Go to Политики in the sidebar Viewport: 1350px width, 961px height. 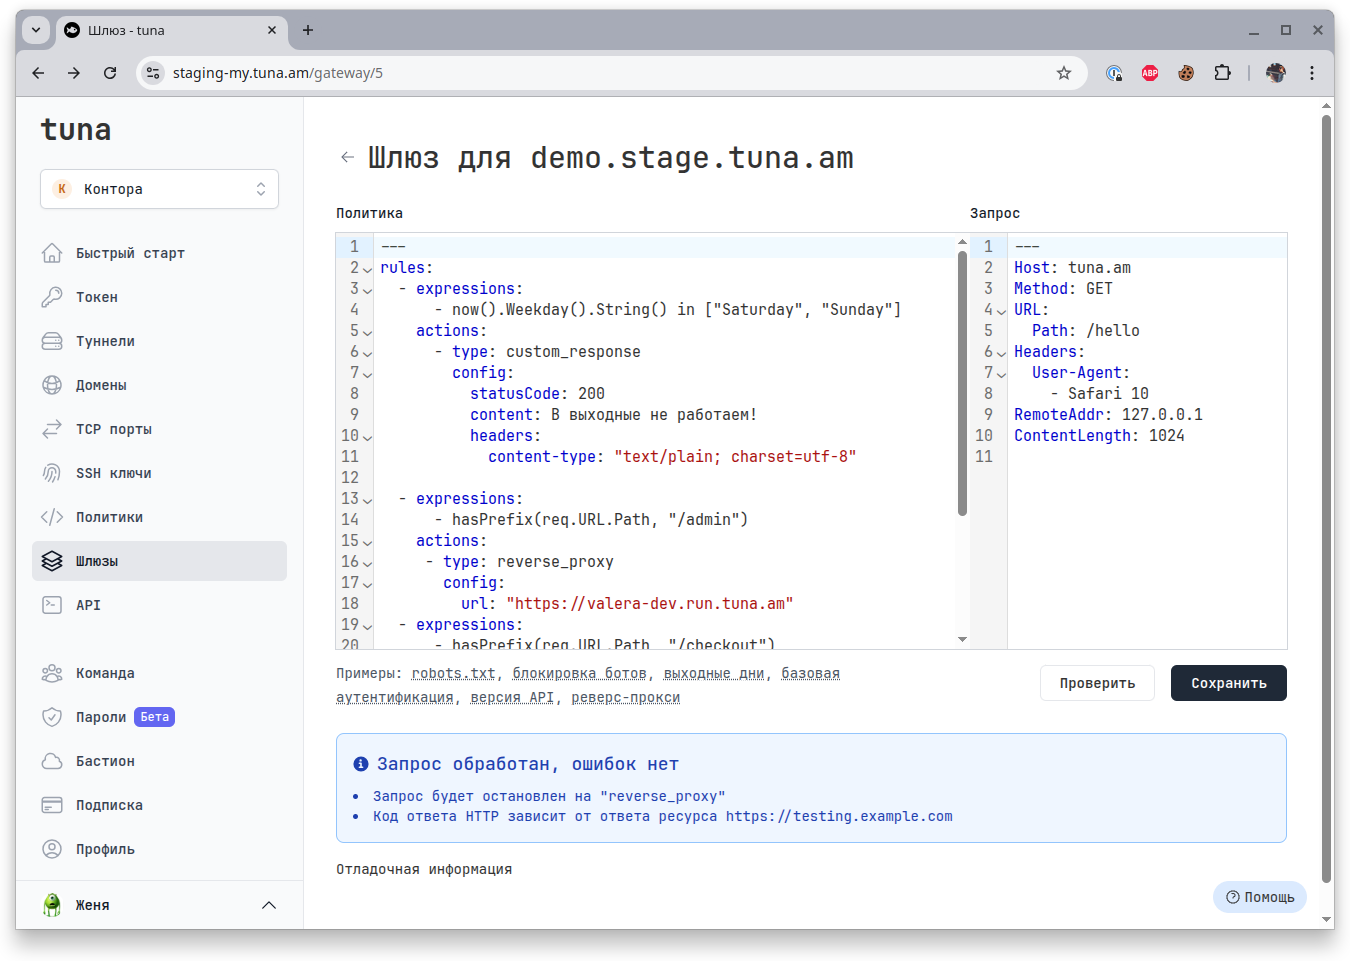[109, 517]
